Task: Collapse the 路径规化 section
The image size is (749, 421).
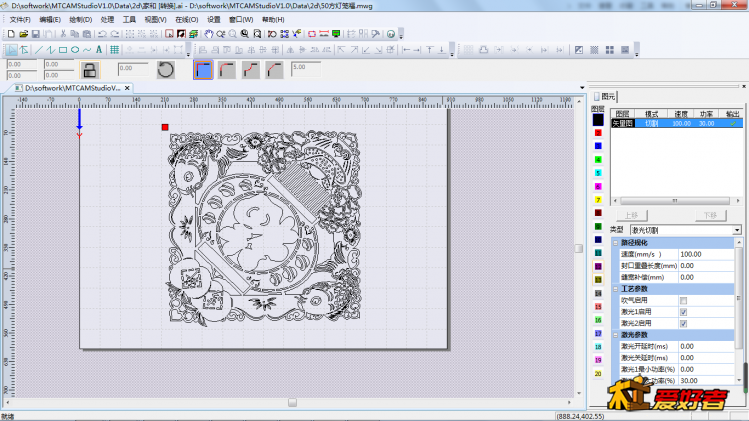Action: point(616,243)
